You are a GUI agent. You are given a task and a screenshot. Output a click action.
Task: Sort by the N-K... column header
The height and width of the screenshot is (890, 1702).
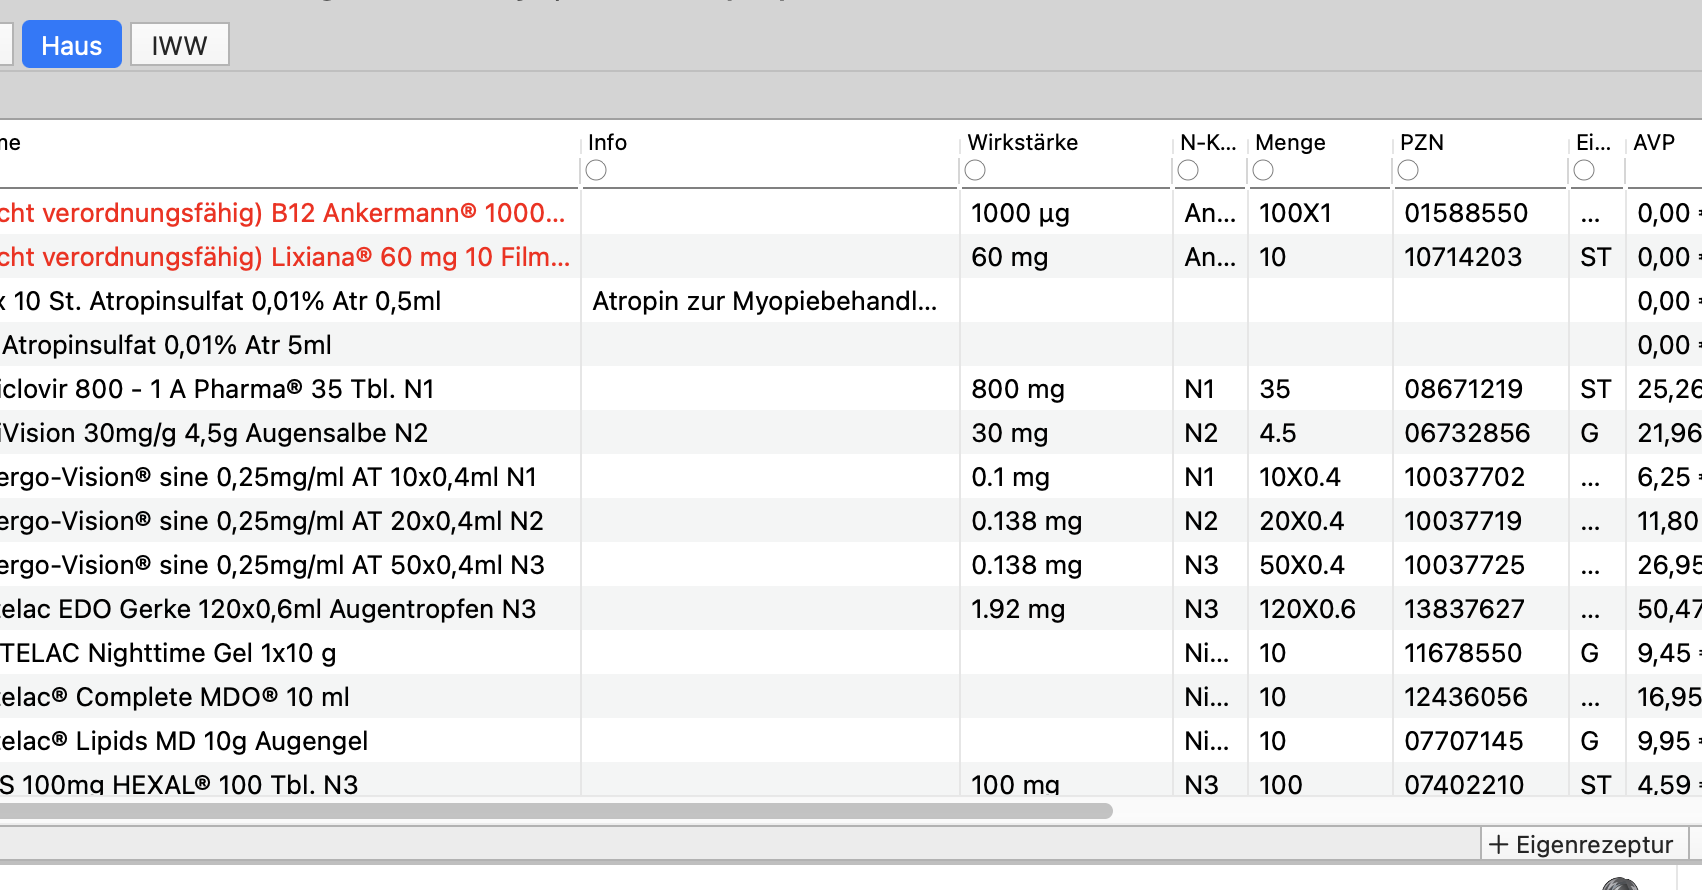point(1208,142)
